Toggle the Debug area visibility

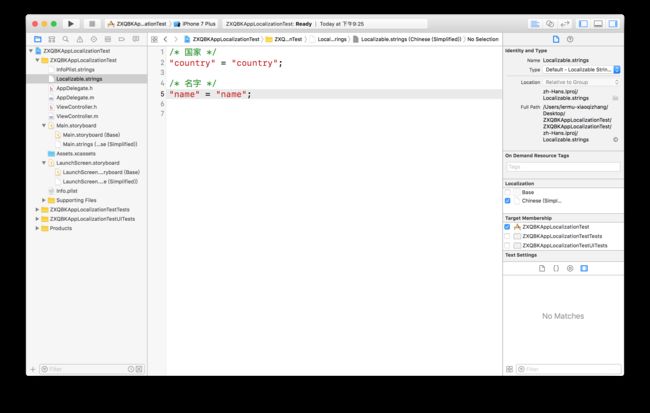pyautogui.click(x=598, y=24)
